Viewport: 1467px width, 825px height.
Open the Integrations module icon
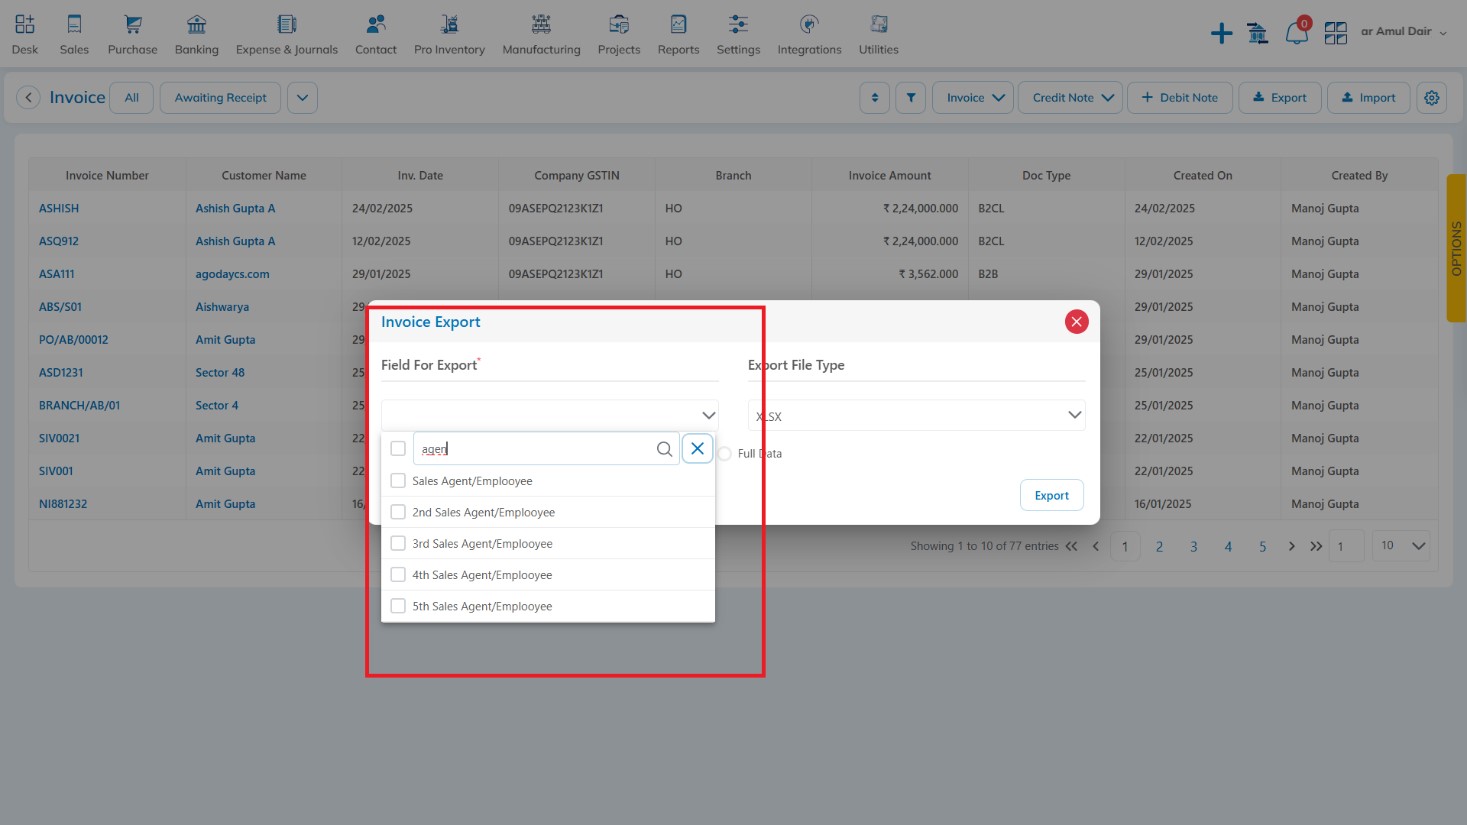tap(810, 24)
